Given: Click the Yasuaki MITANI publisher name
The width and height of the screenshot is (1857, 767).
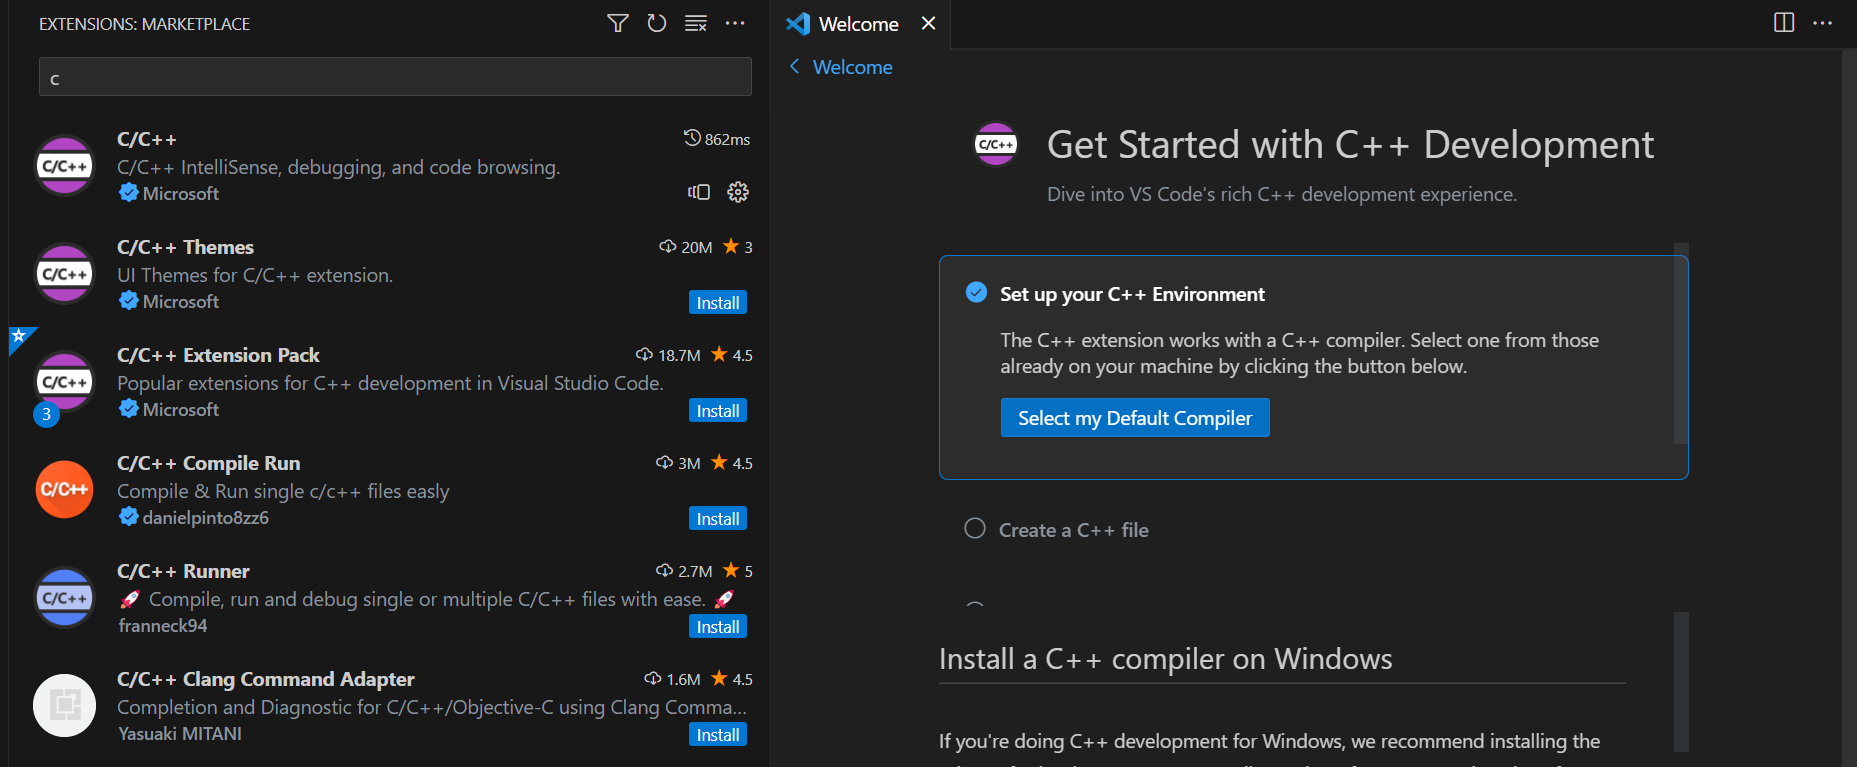Looking at the screenshot, I should tap(180, 733).
